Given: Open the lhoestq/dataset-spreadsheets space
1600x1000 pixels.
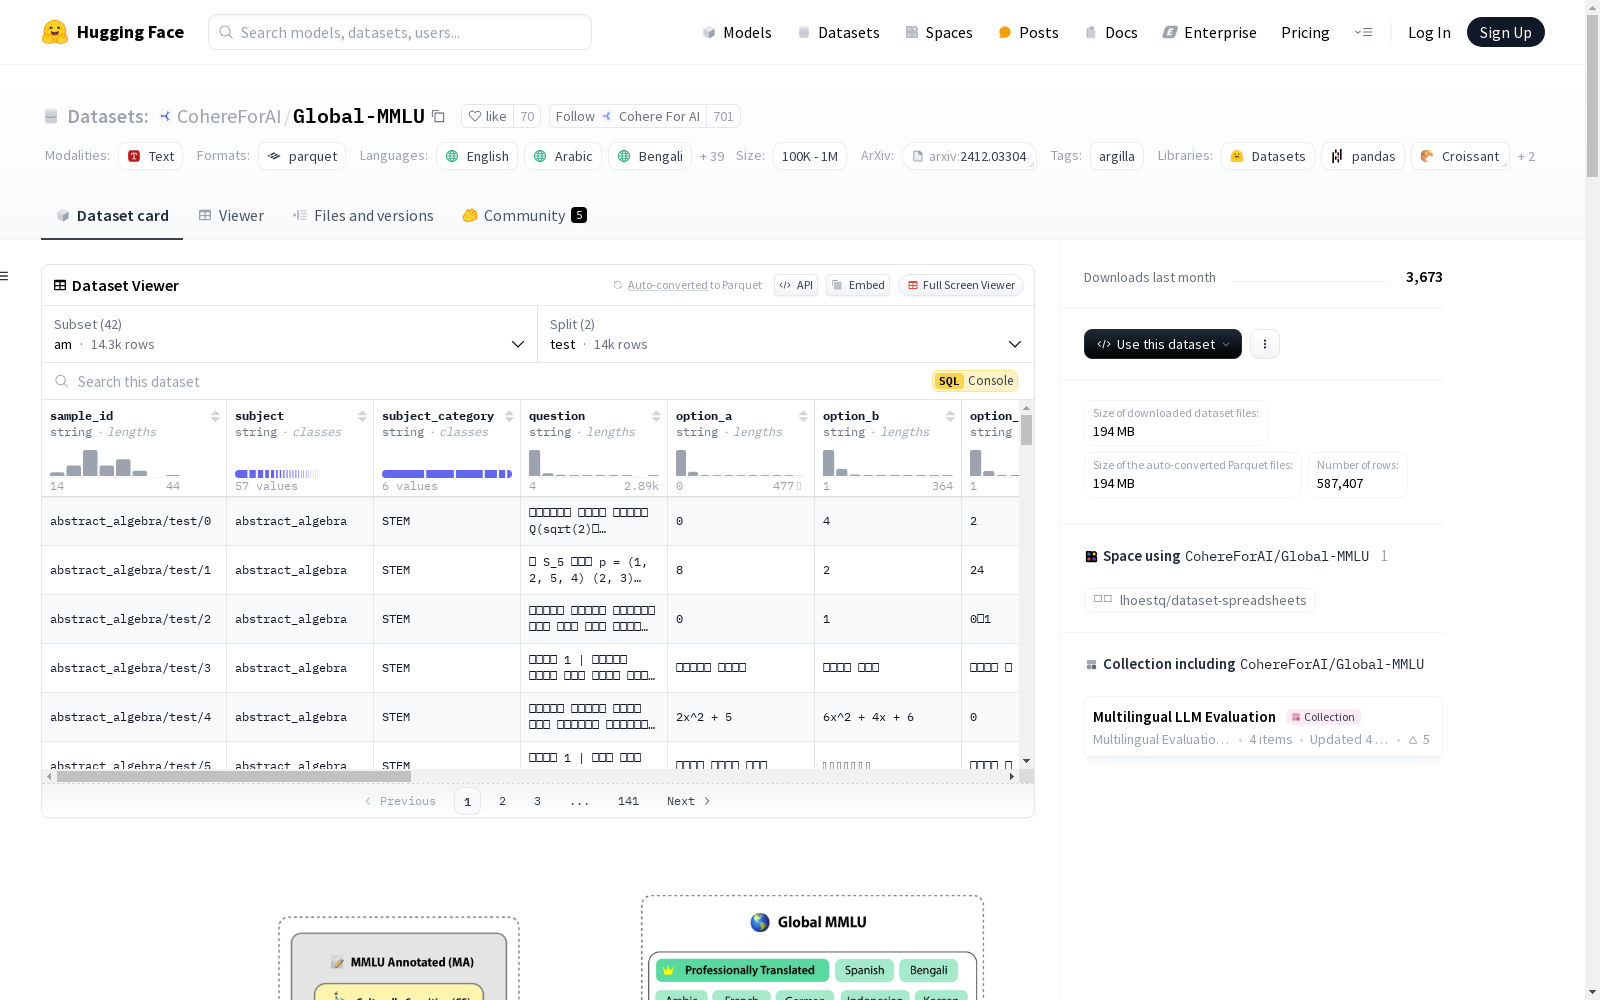Looking at the screenshot, I should pos(1200,600).
